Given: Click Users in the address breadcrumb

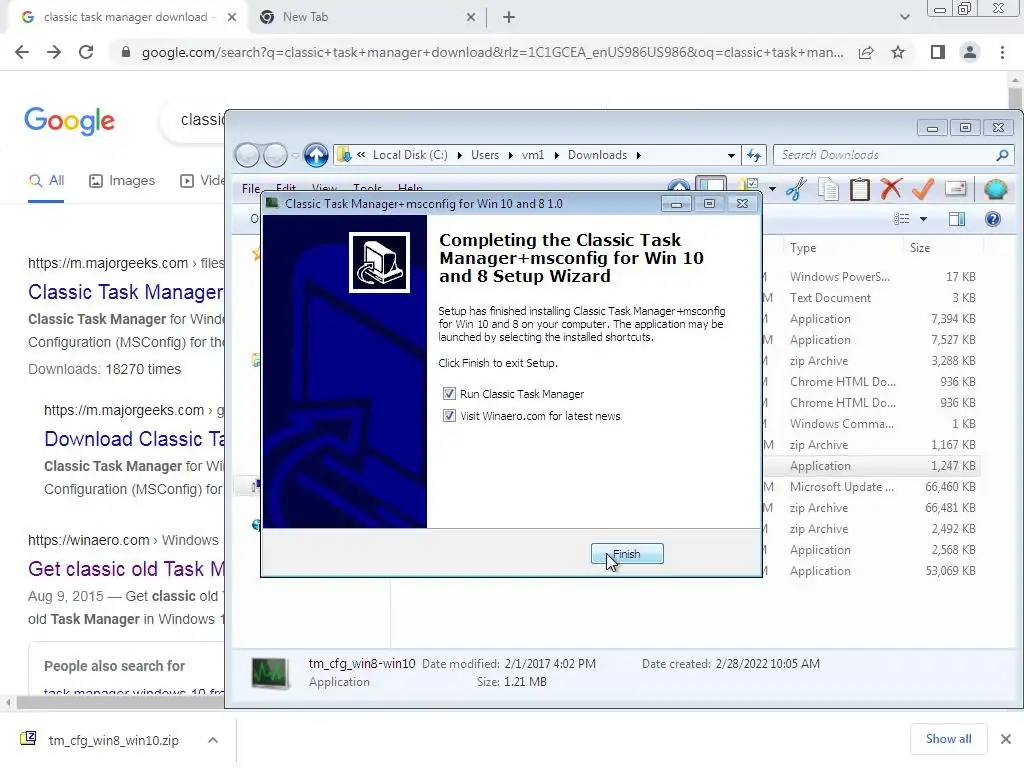Looking at the screenshot, I should point(485,155).
